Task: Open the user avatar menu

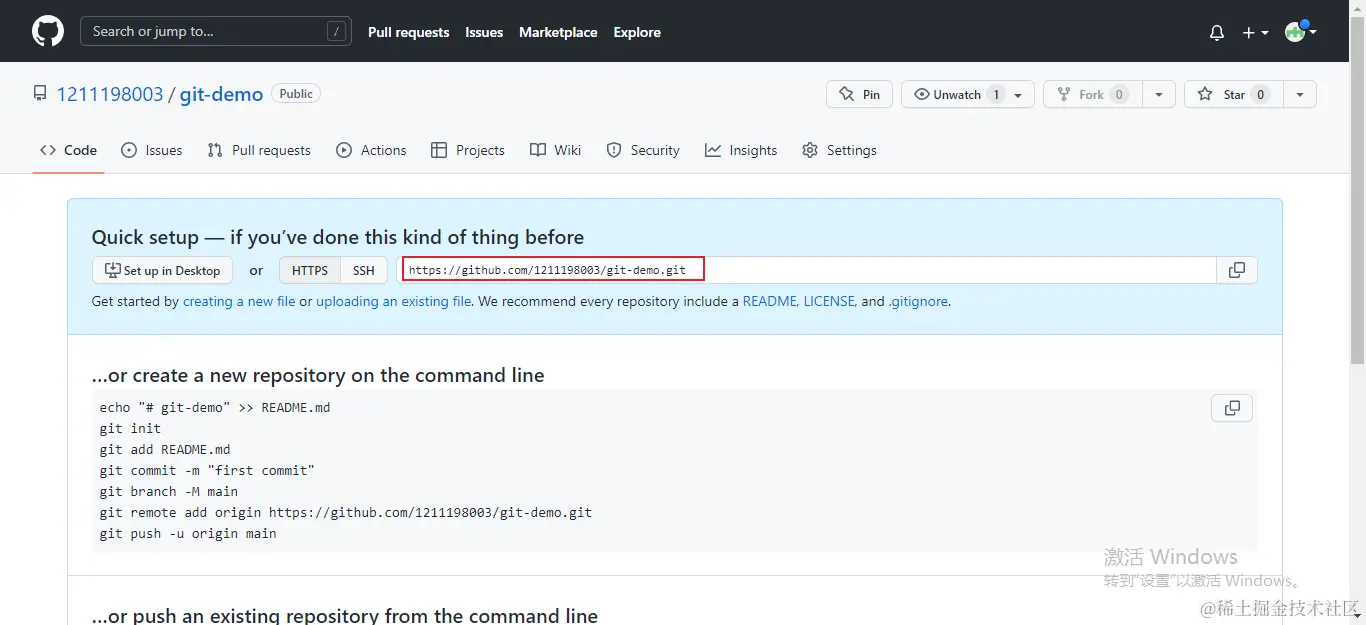Action: pyautogui.click(x=1300, y=31)
